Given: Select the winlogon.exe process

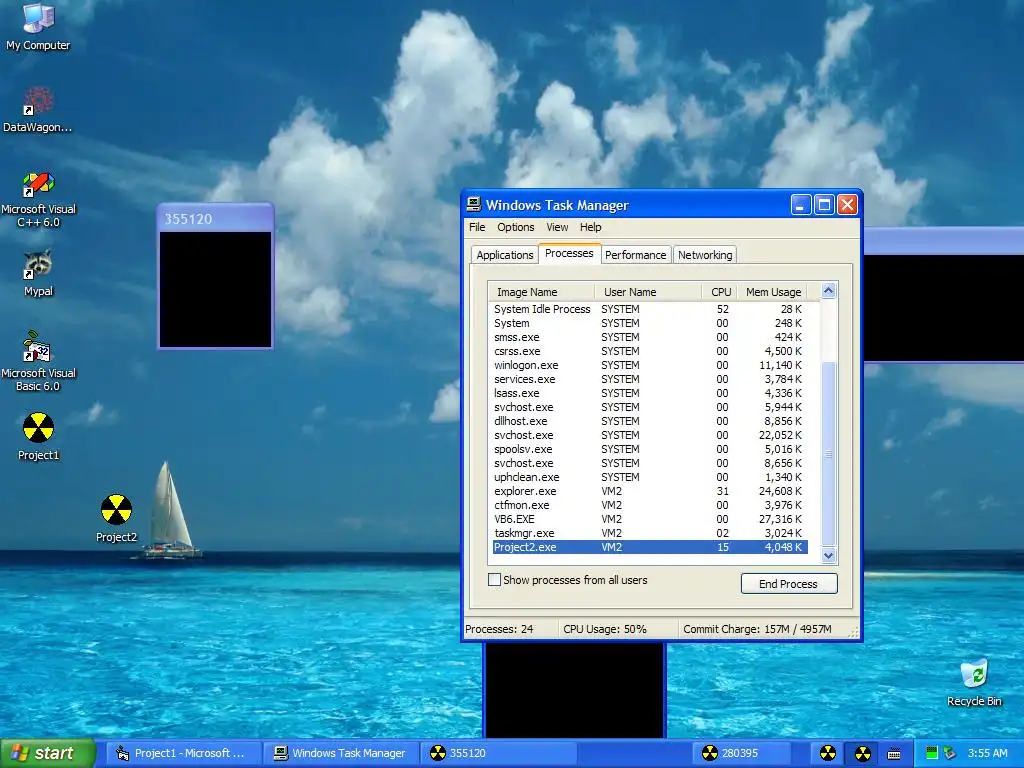Looking at the screenshot, I should 649,365.
